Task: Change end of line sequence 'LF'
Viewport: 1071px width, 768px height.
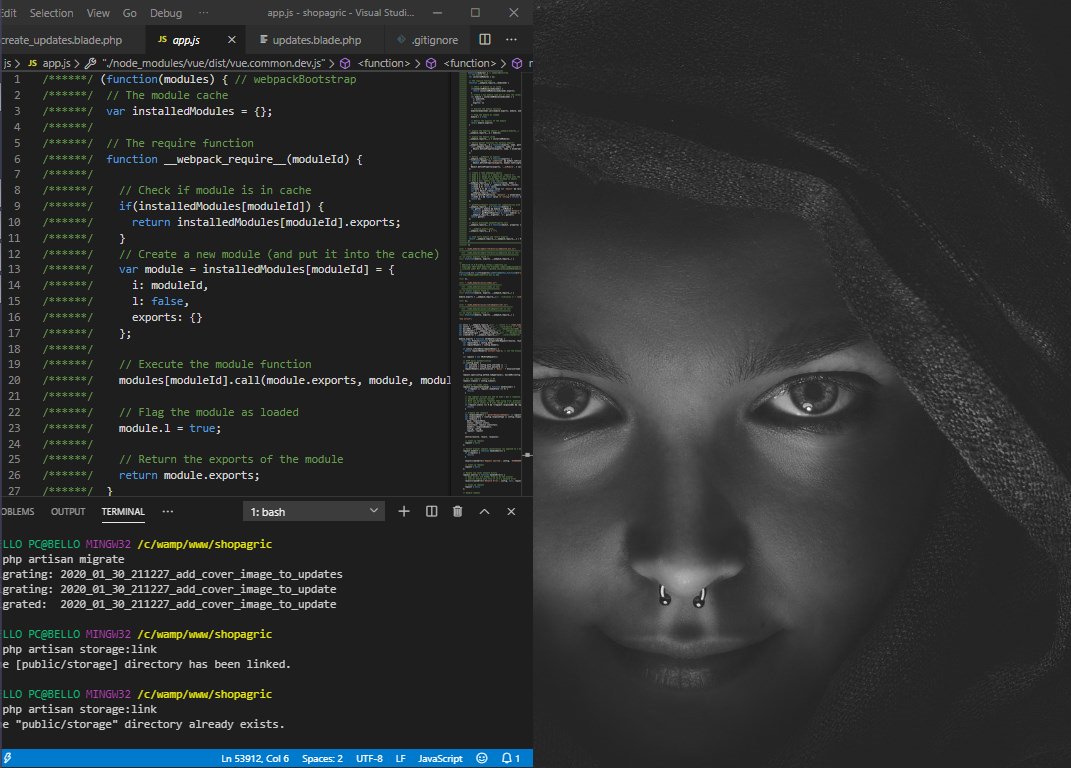Action: 400,758
